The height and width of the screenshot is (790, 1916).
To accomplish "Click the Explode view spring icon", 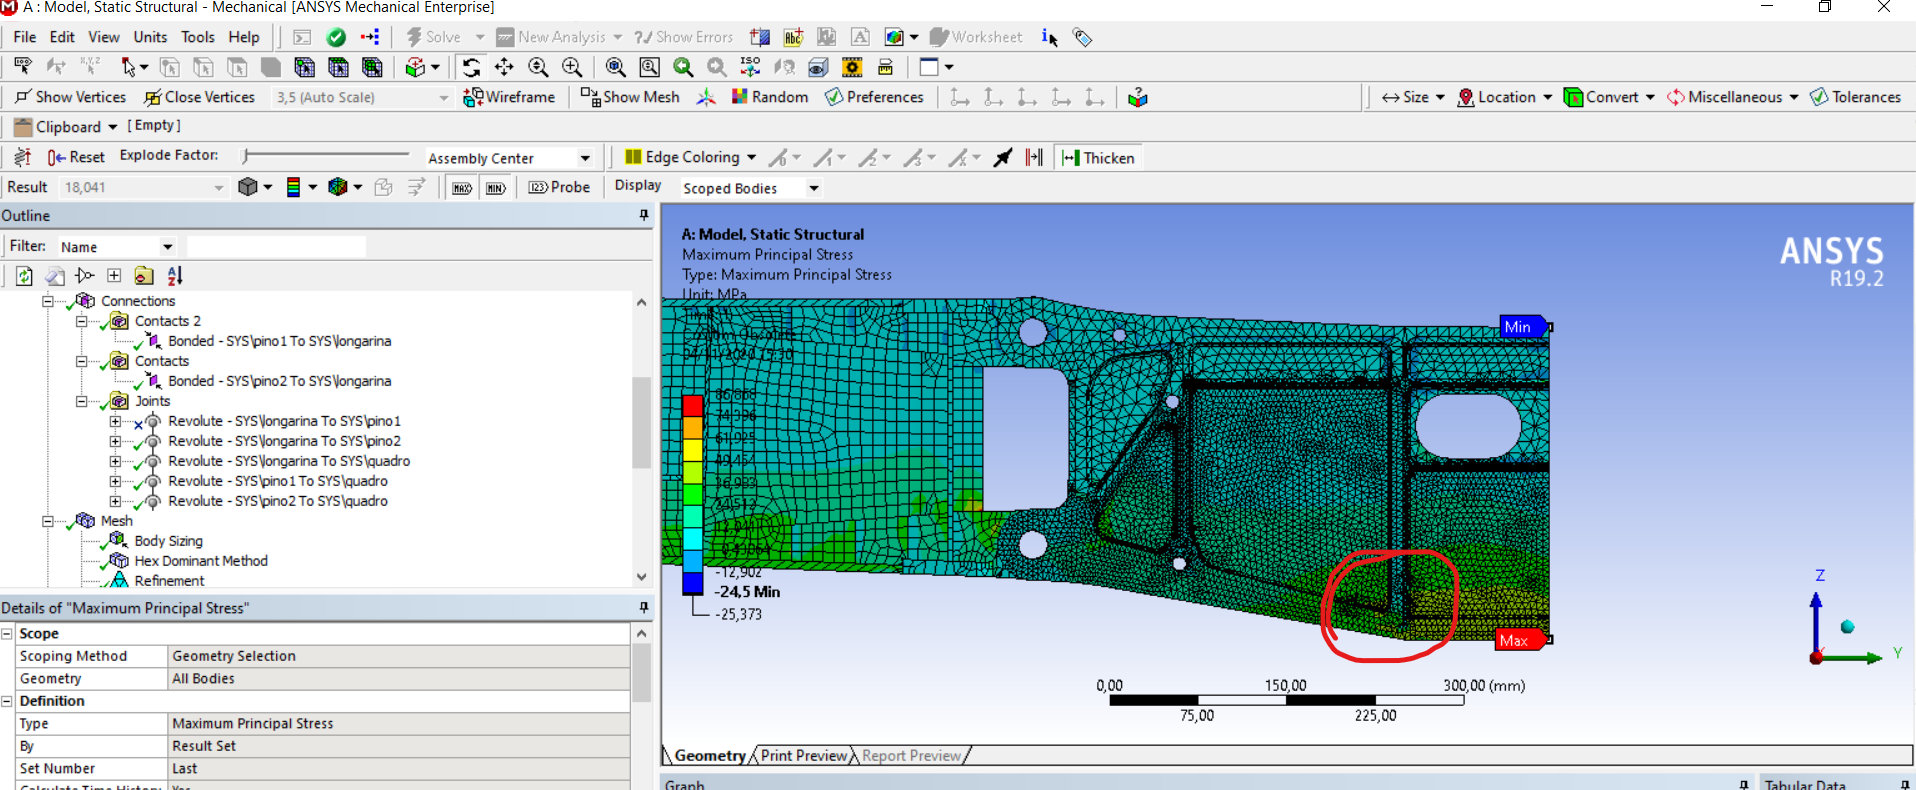I will (x=22, y=157).
